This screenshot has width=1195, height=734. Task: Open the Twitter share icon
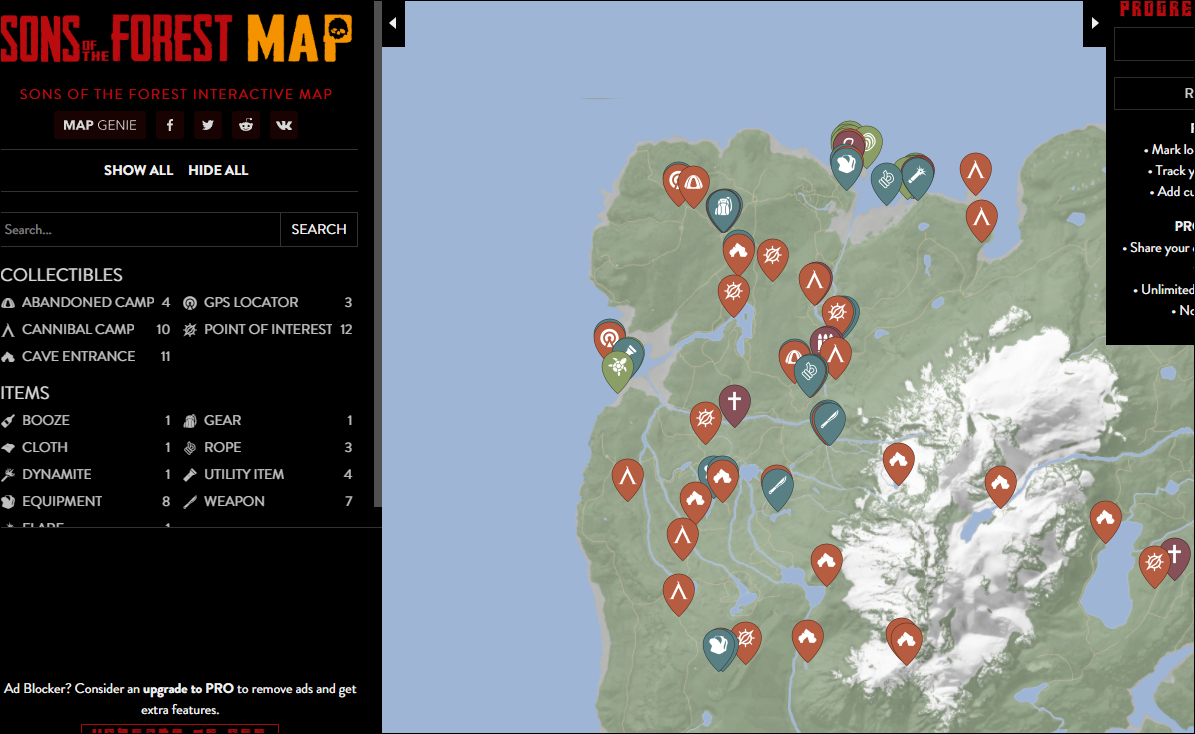click(x=207, y=125)
